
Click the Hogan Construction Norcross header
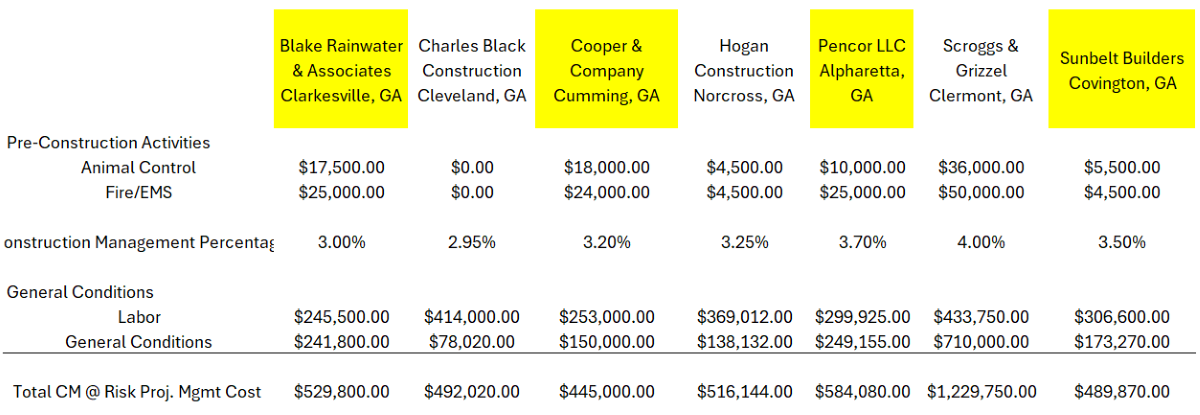click(743, 71)
